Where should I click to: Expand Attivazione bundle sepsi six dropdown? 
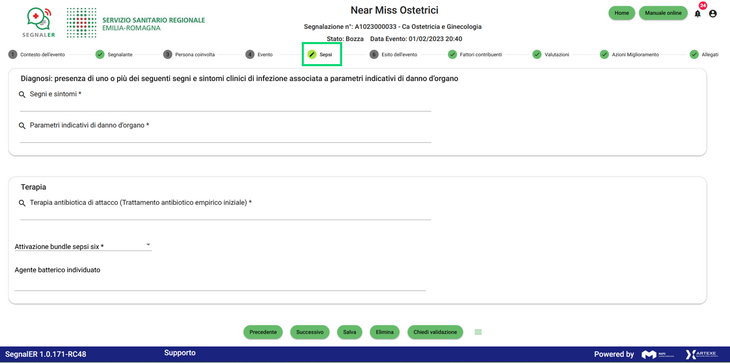pos(83,246)
